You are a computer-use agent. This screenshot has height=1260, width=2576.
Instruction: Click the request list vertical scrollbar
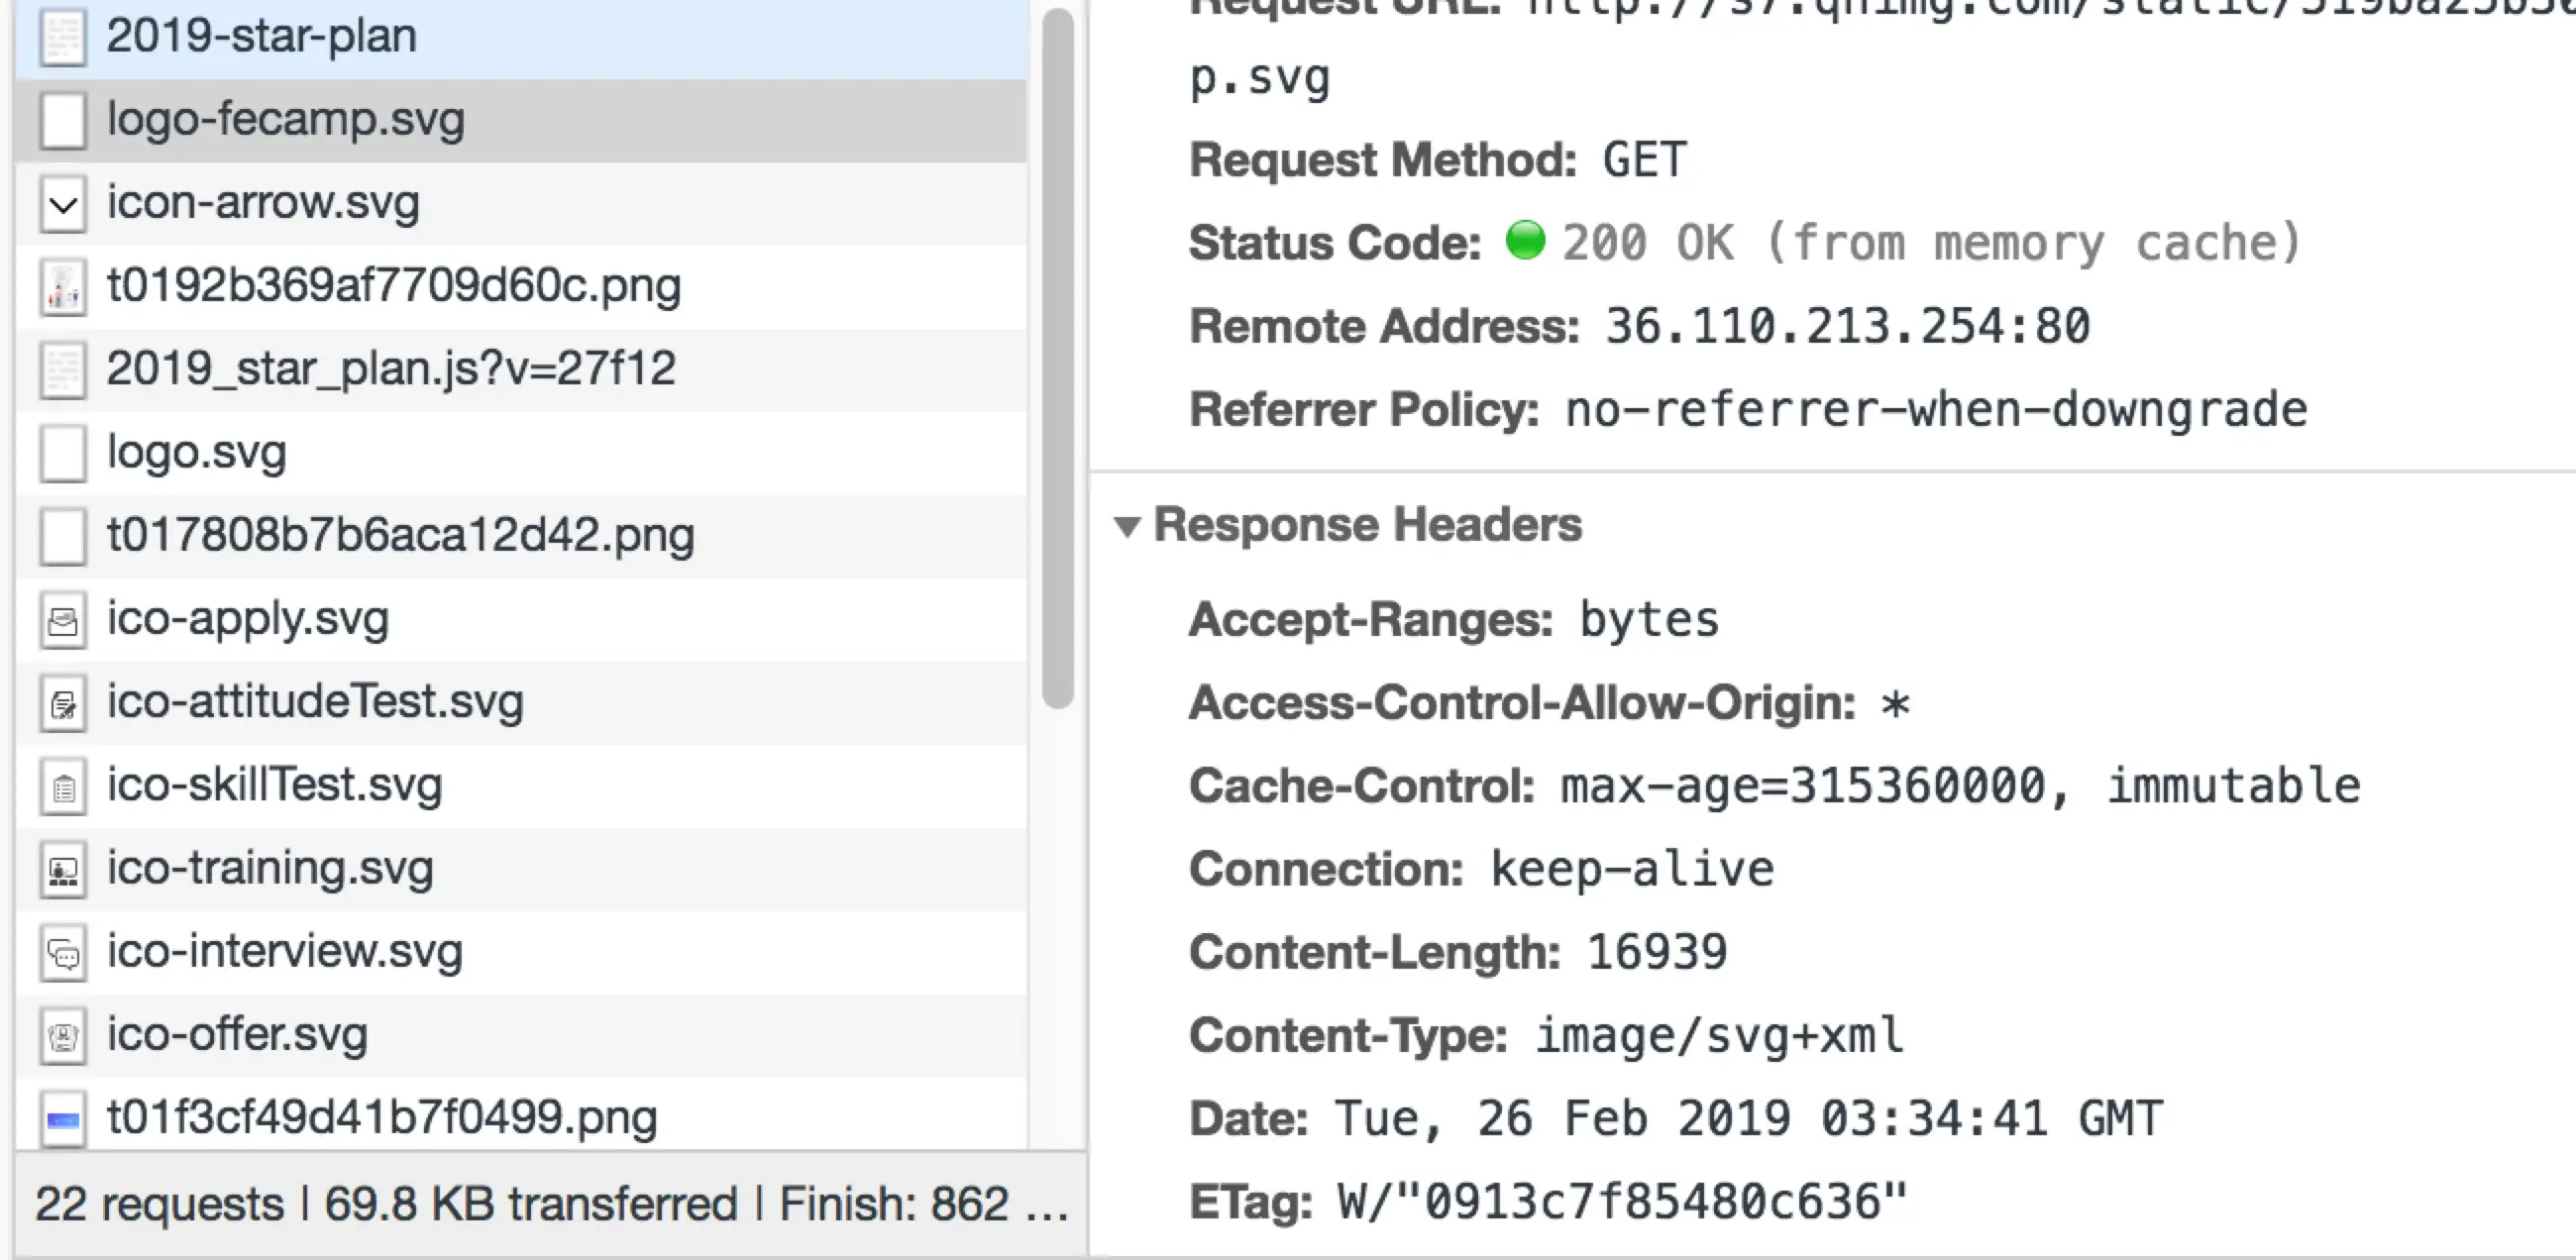(1056, 360)
